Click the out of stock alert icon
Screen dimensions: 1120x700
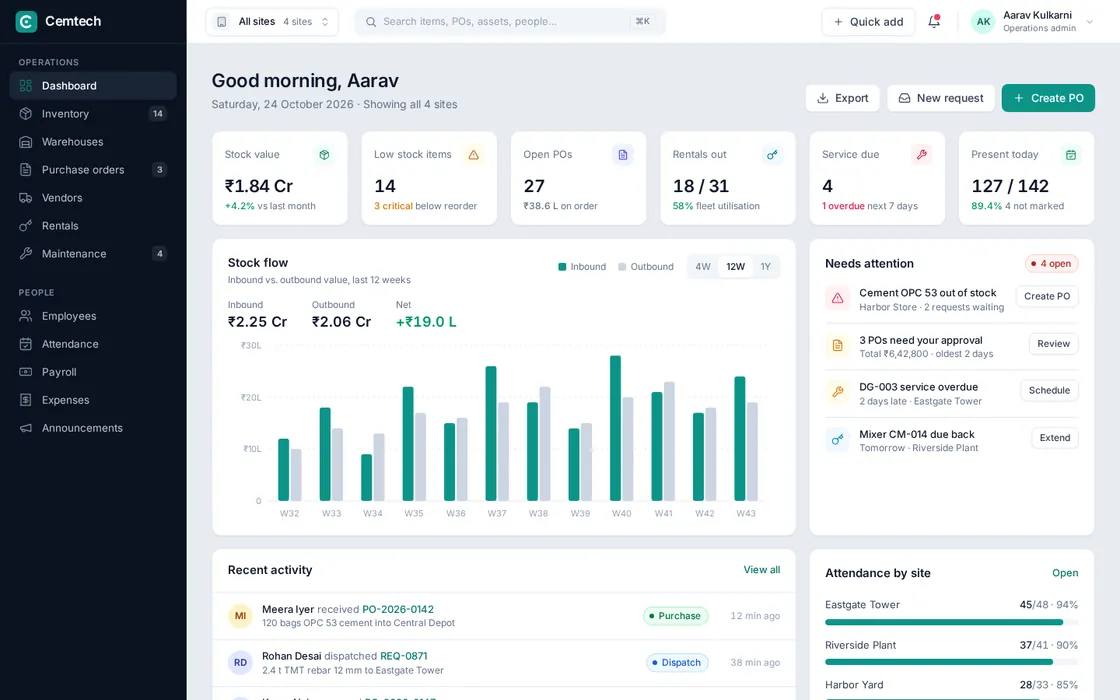[837, 298]
